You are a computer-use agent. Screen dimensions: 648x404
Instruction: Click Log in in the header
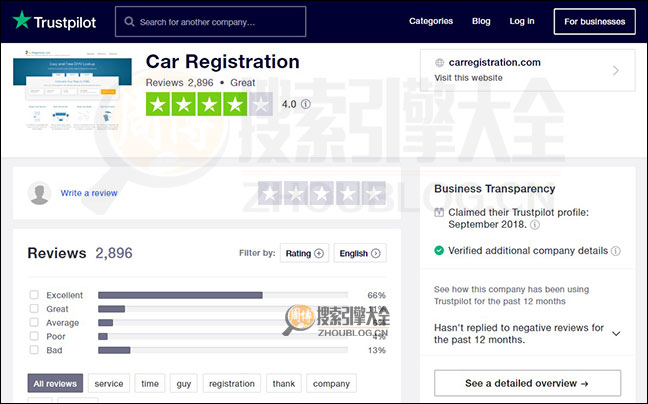pos(522,21)
